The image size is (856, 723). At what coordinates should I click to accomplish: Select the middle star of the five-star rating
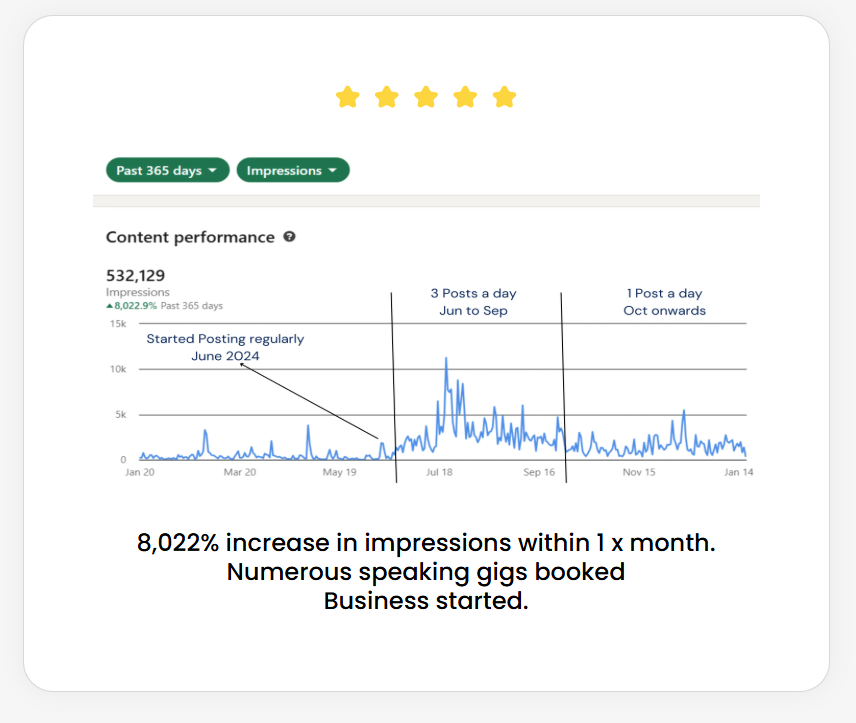coord(426,97)
